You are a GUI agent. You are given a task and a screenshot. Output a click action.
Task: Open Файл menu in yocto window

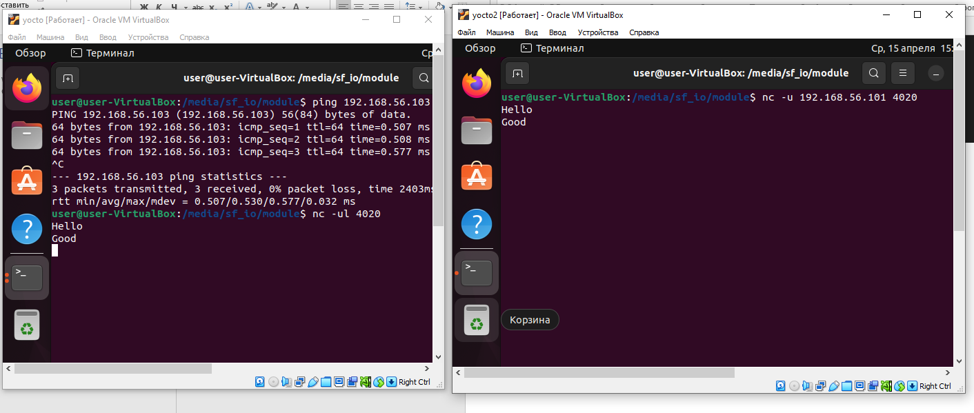click(x=17, y=37)
